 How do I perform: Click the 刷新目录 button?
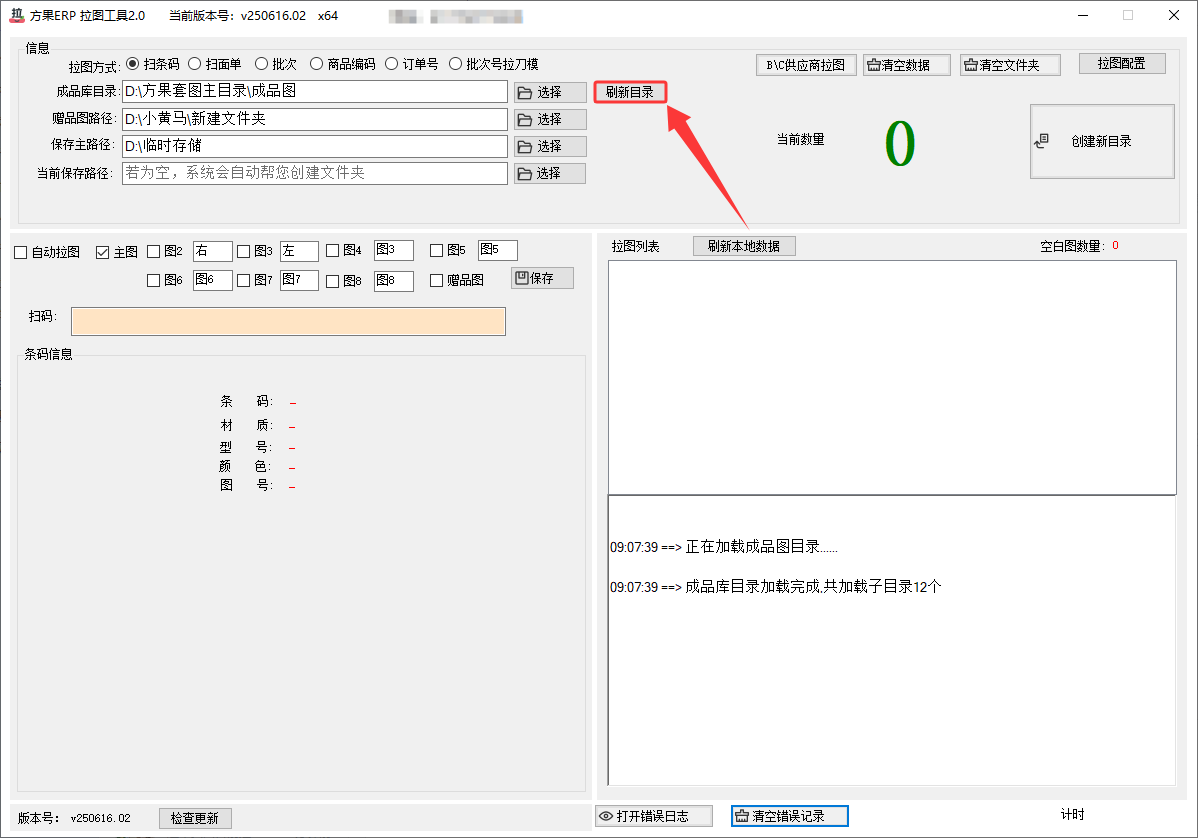(x=630, y=92)
